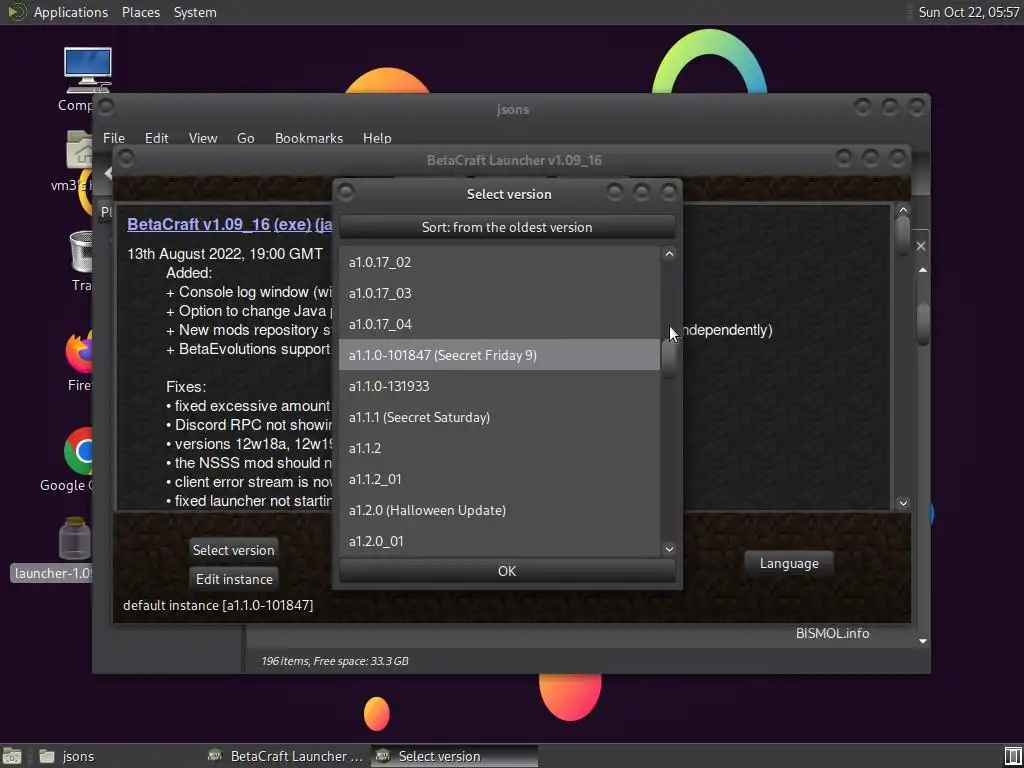
Task: Click the jsons window menu button
Action: pyautogui.click(x=106, y=106)
